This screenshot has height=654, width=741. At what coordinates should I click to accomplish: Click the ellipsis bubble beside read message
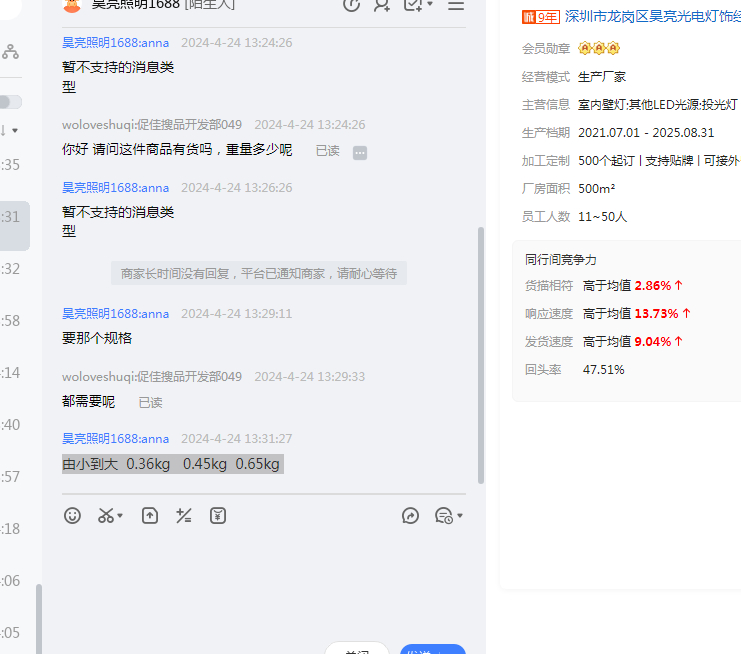coord(360,152)
